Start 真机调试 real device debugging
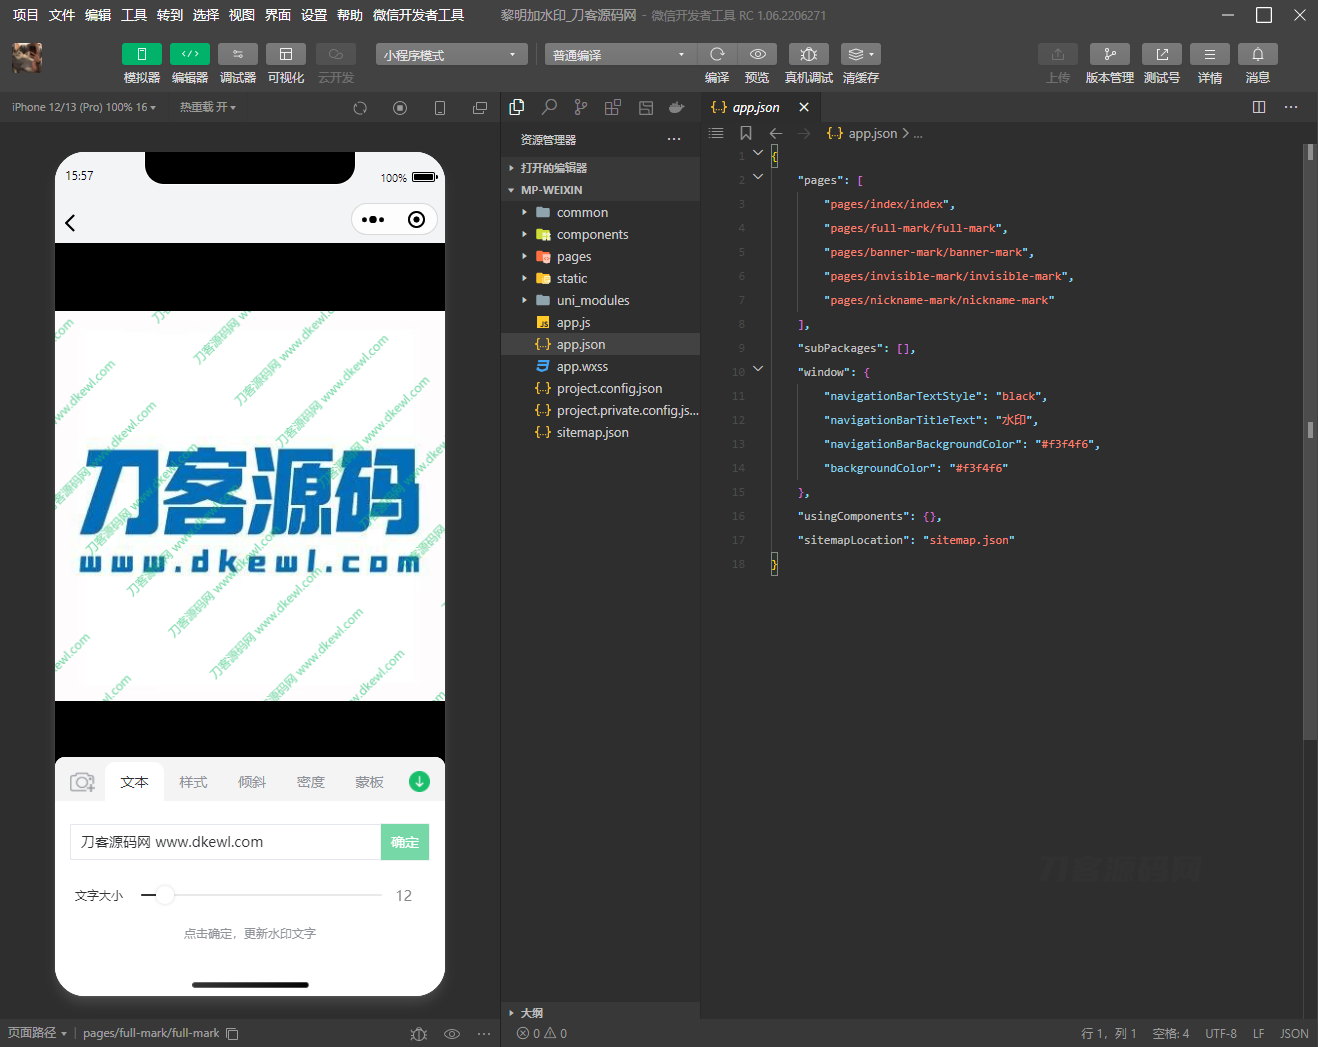This screenshot has height=1047, width=1318. 808,54
